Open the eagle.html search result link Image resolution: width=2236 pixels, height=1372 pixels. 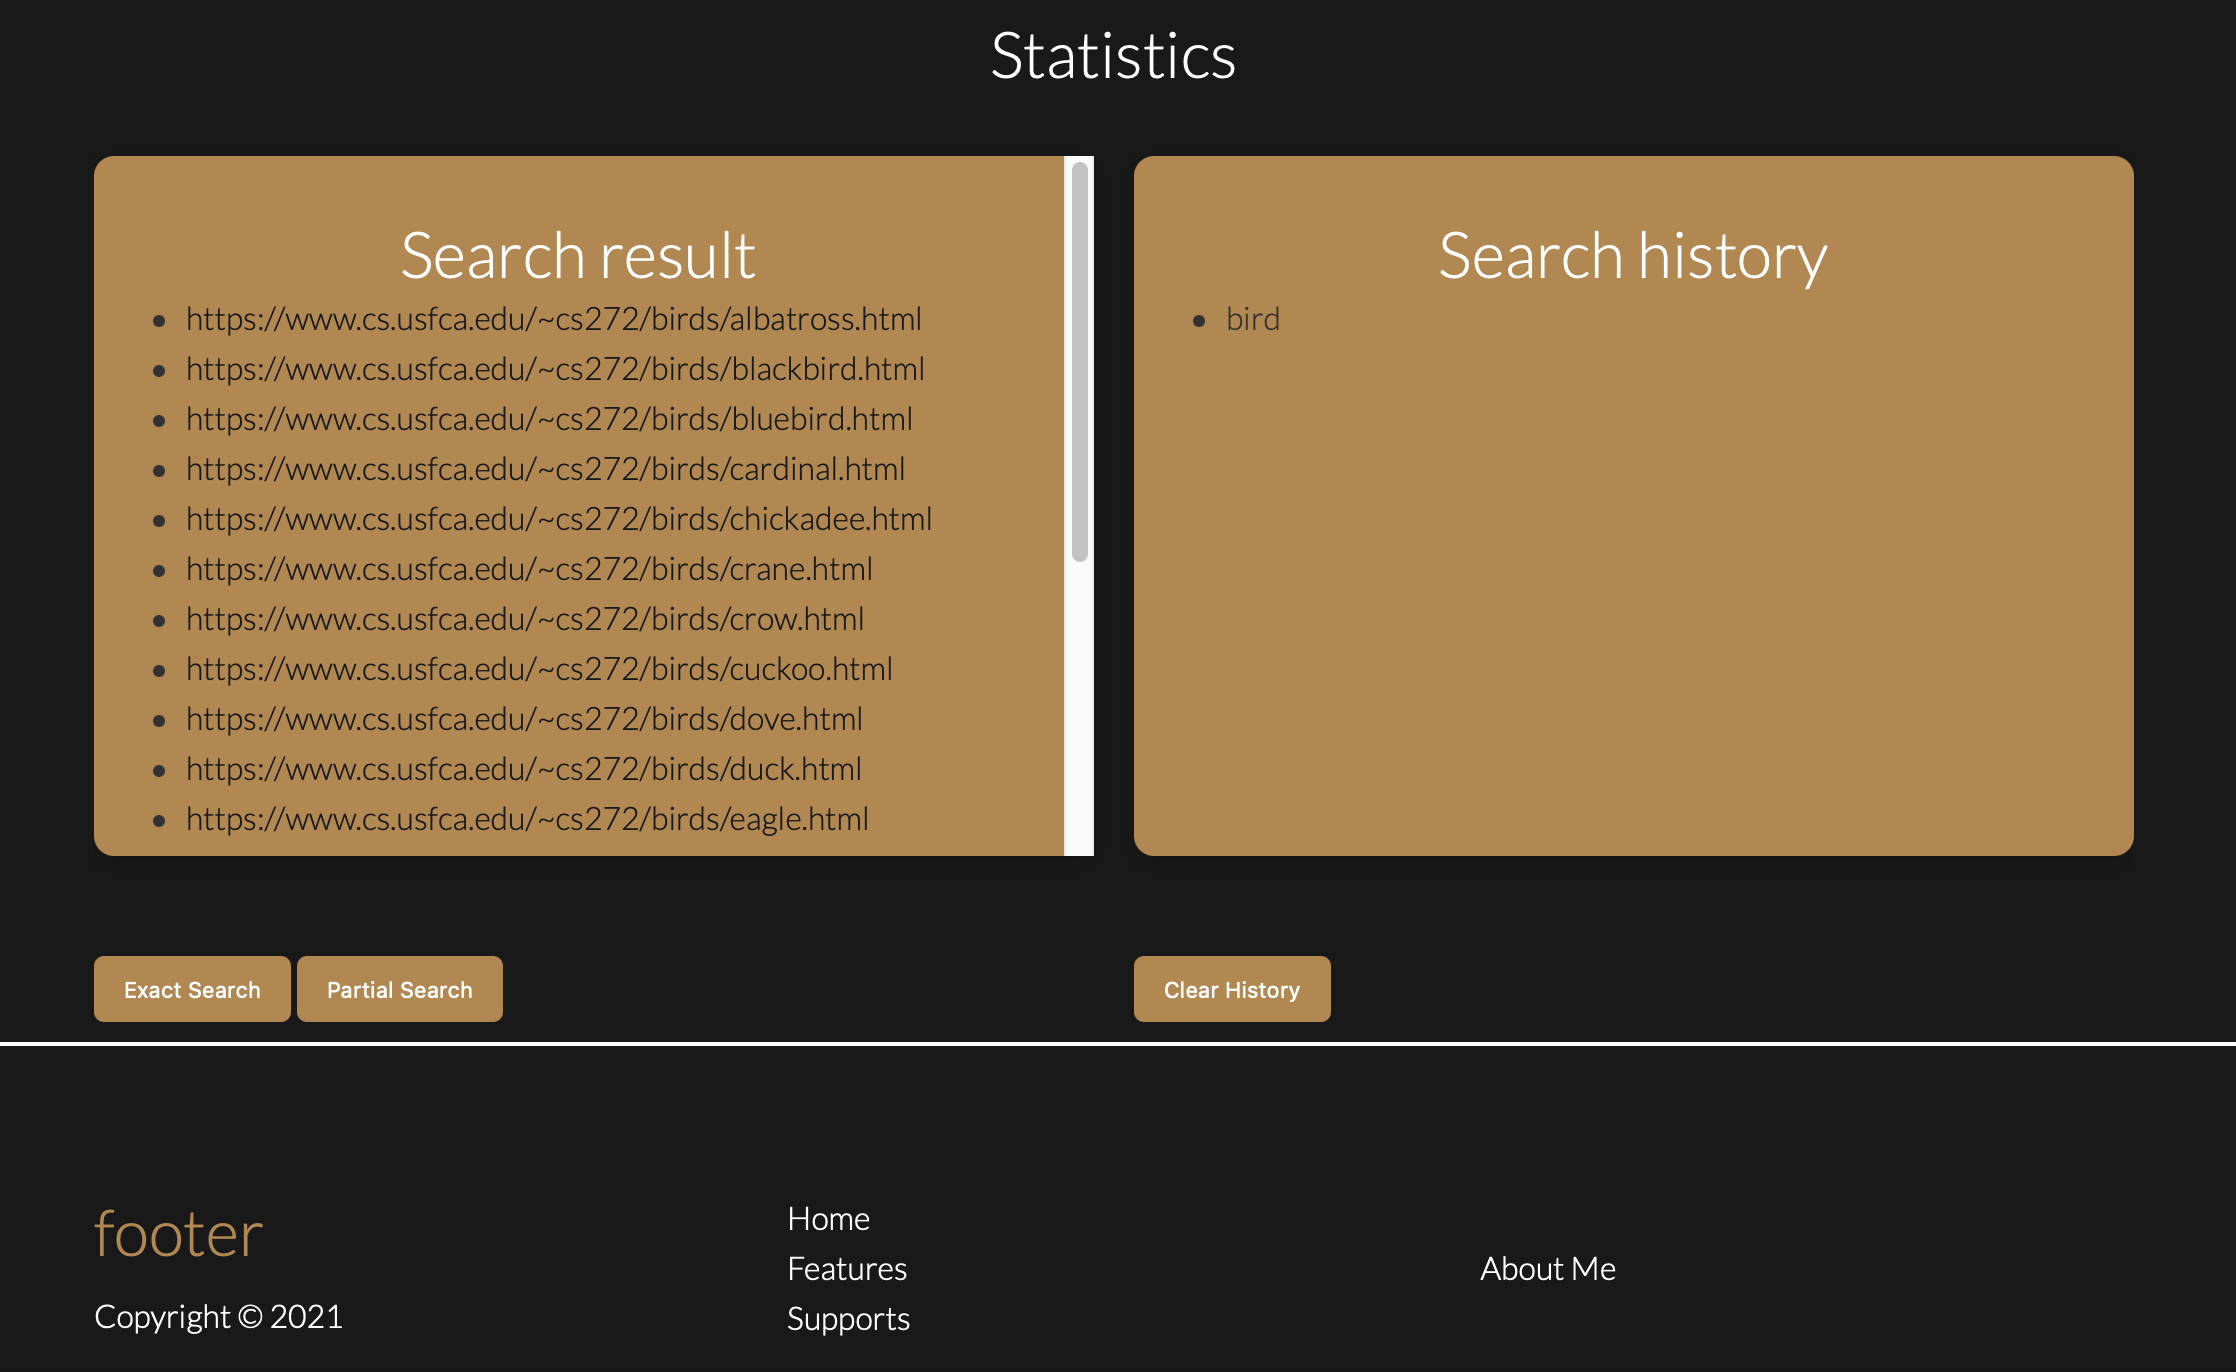coord(526,819)
